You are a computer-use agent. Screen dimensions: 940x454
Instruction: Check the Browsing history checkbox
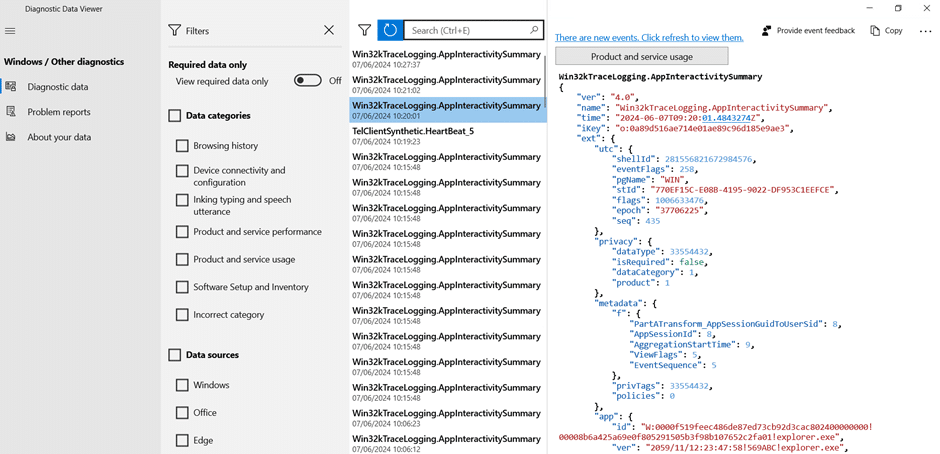pyautogui.click(x=182, y=146)
